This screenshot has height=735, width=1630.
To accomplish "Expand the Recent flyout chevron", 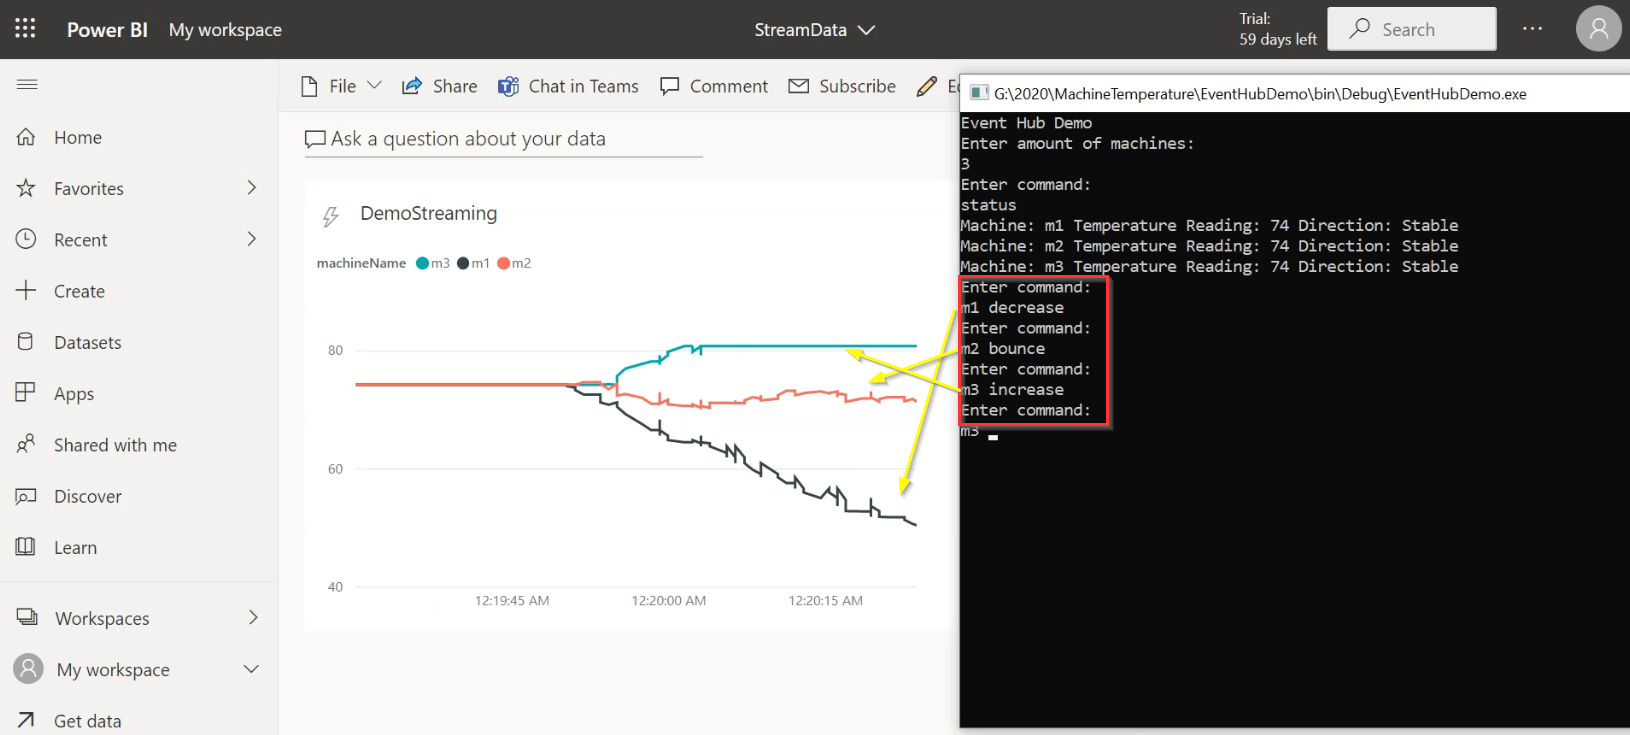I will coord(252,239).
